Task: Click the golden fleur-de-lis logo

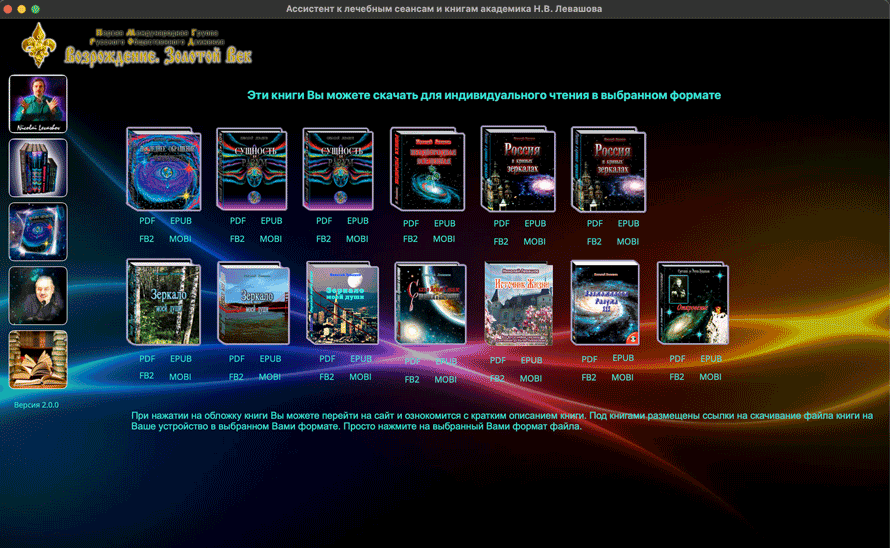Action: tap(38, 45)
